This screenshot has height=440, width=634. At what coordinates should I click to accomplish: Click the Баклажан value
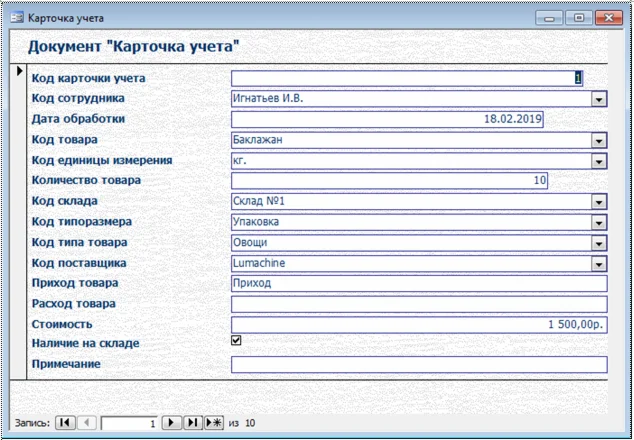(x=258, y=140)
